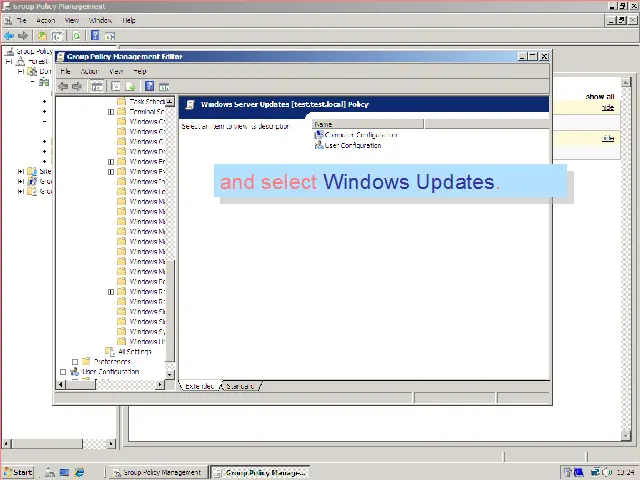640x480 pixels.
Task: Open Help icon in Group Policy Management toolbar
Action: click(x=95, y=36)
